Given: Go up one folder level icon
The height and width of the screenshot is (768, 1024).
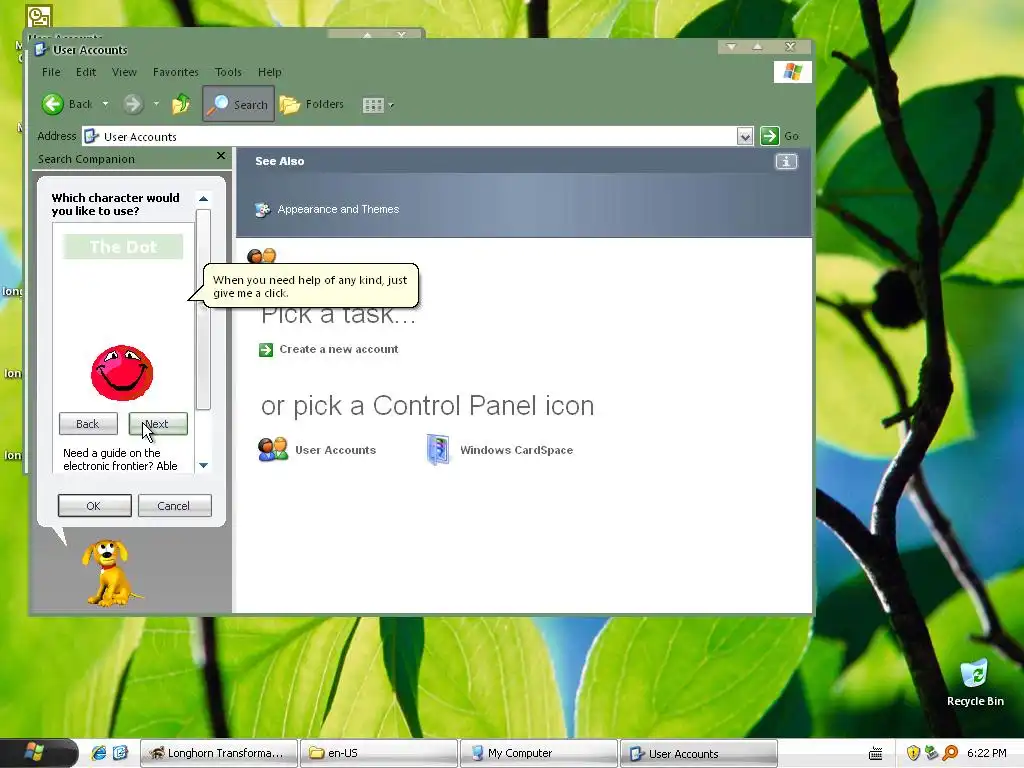Looking at the screenshot, I should [182, 104].
